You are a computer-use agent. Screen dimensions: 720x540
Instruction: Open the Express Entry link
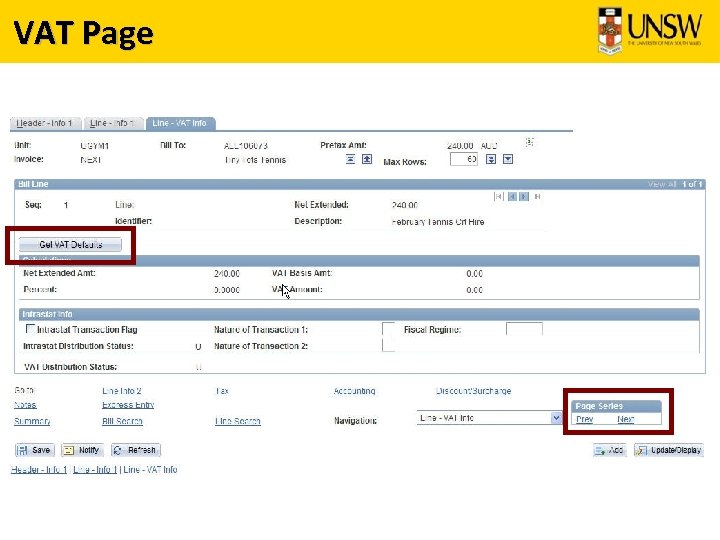click(128, 405)
